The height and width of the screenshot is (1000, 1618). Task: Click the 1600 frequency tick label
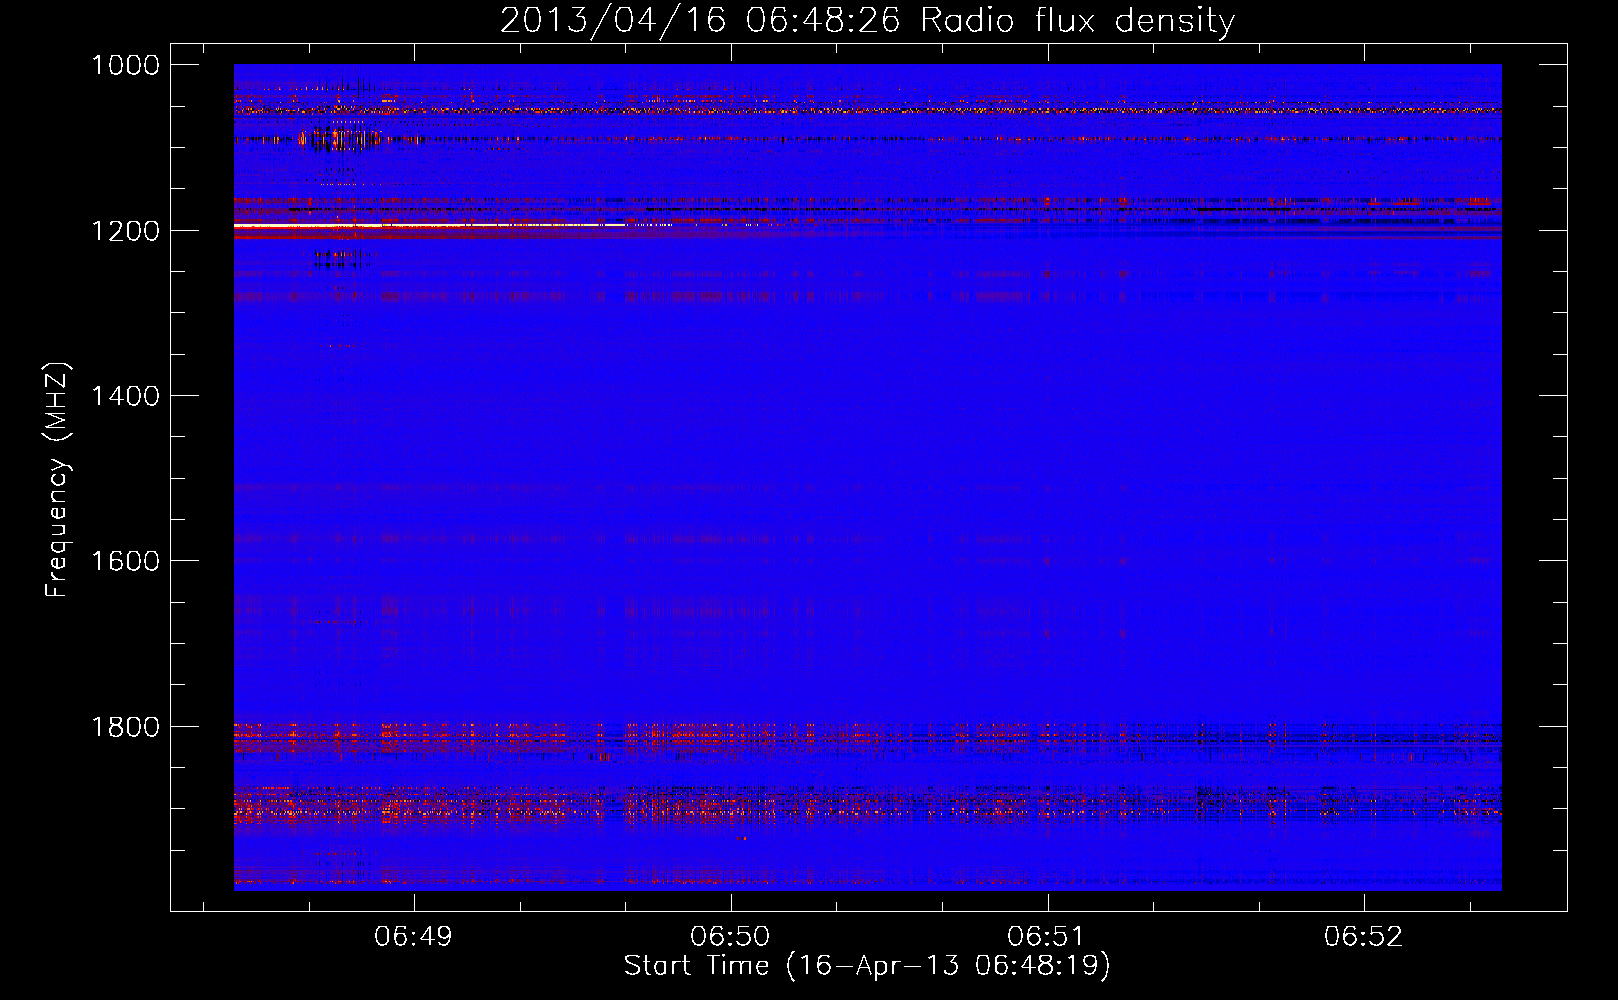(x=125, y=561)
